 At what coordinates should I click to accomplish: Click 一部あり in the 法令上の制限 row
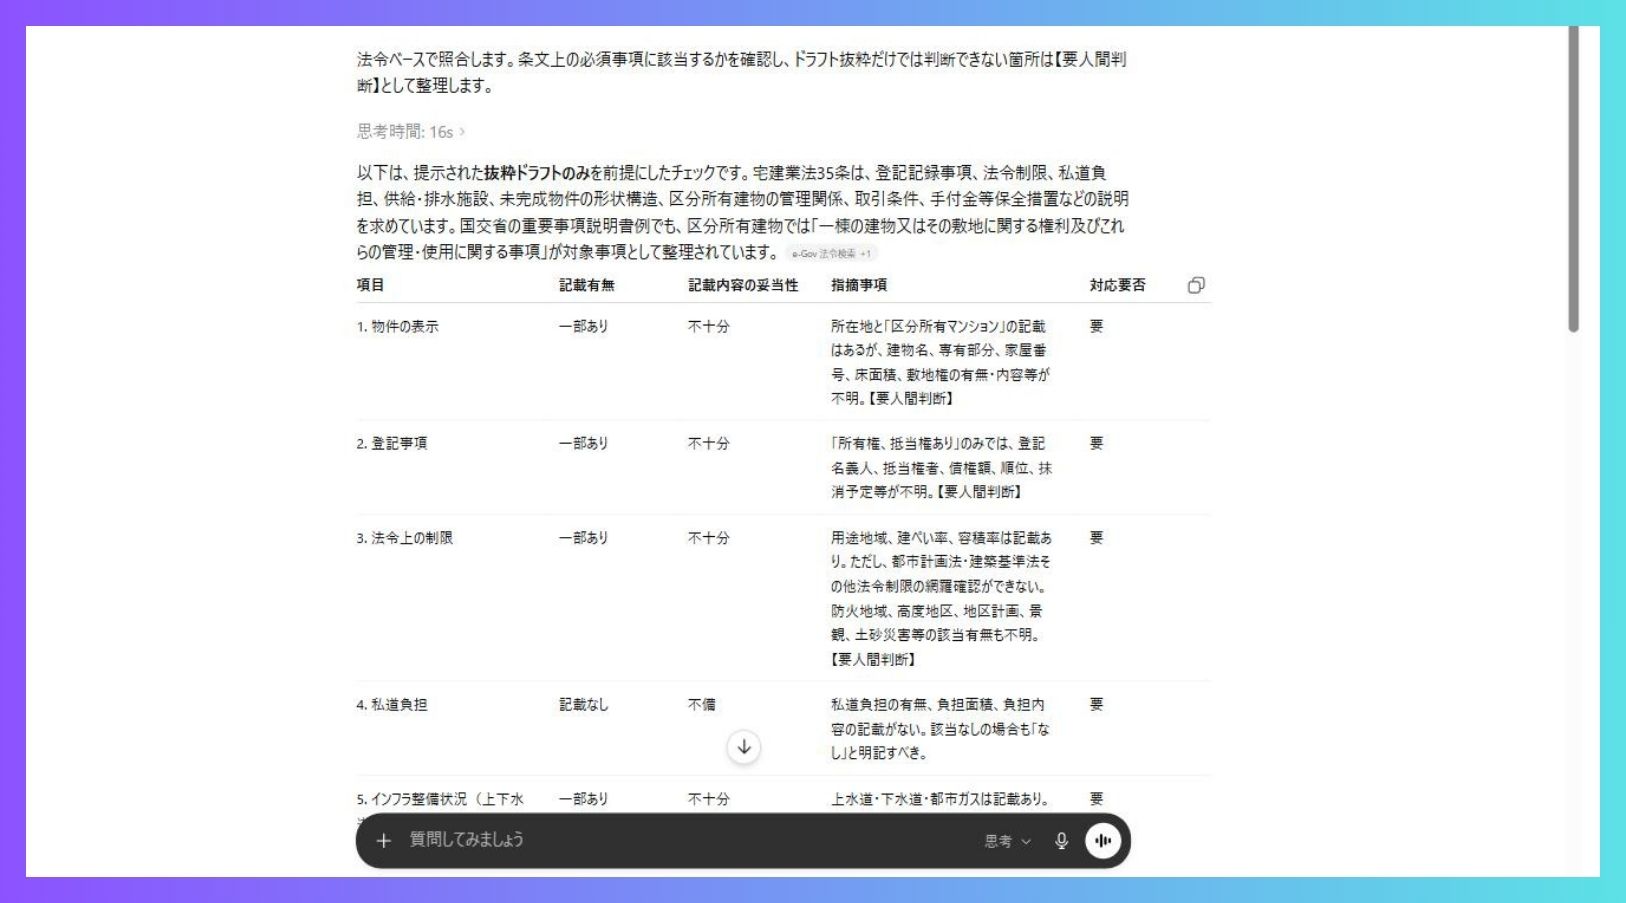pyautogui.click(x=584, y=538)
